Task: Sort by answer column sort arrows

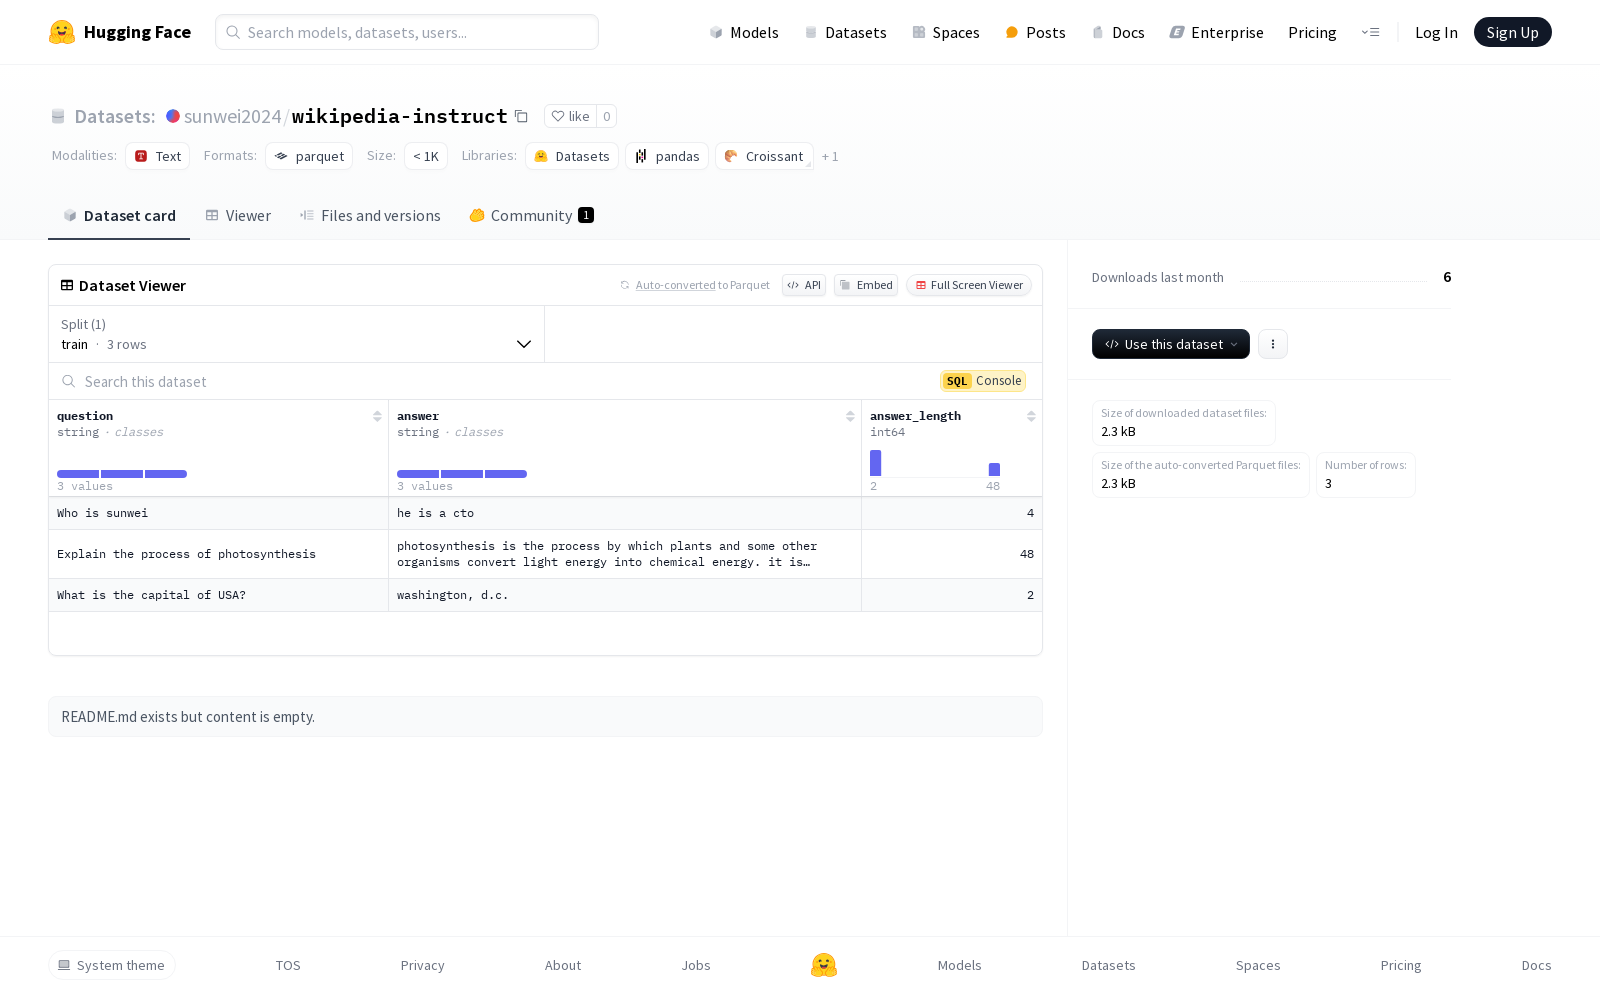Action: tap(850, 416)
